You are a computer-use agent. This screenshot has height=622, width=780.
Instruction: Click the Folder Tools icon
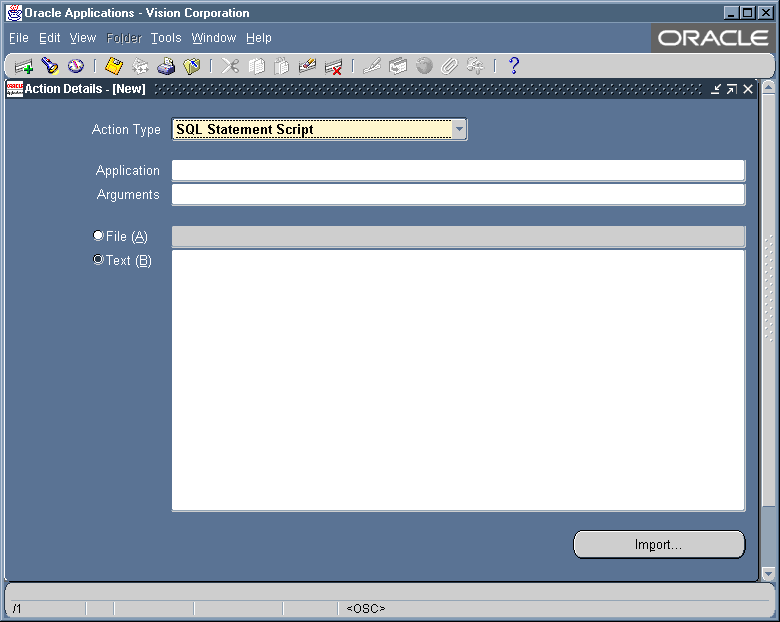[475, 66]
